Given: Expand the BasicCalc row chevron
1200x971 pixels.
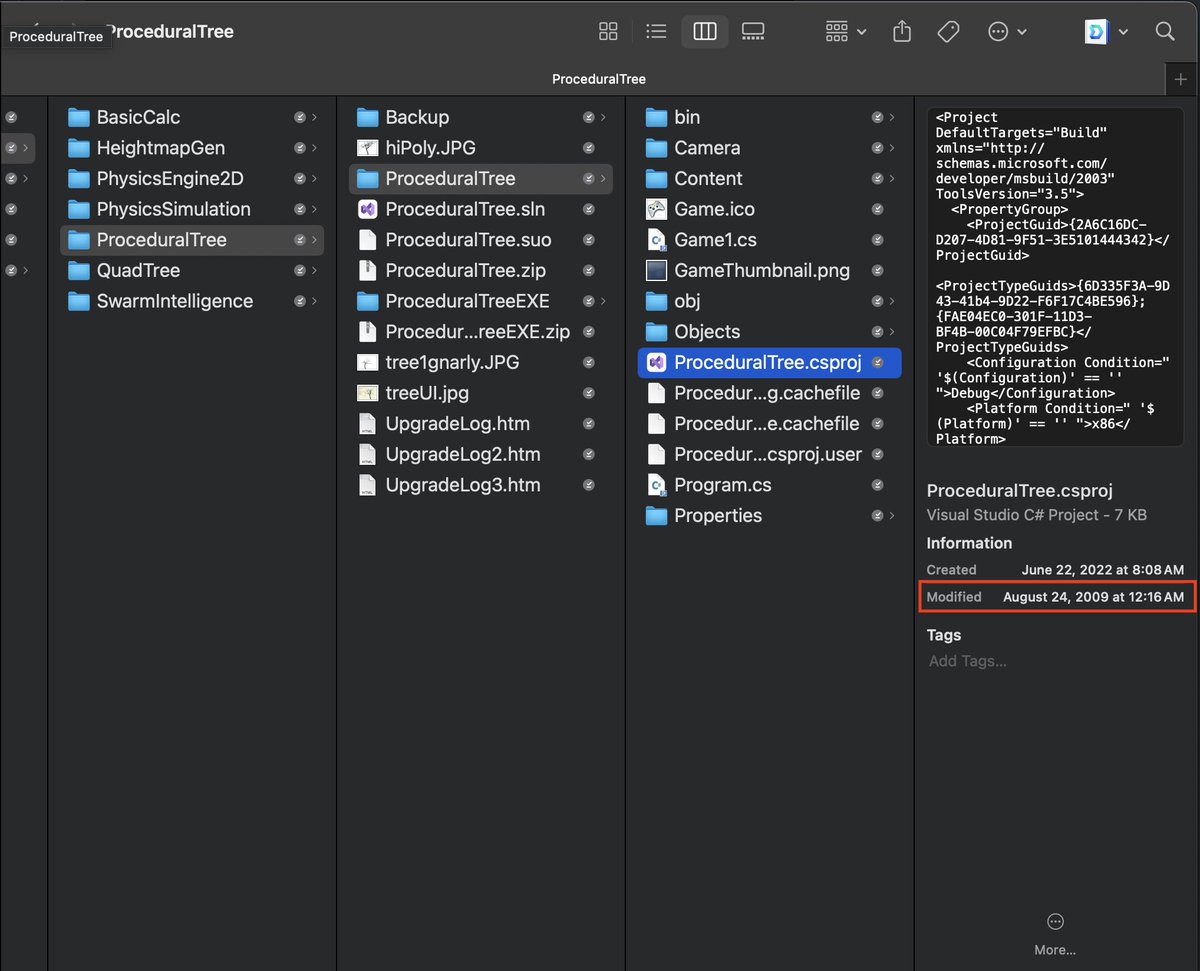Looking at the screenshot, I should [314, 117].
